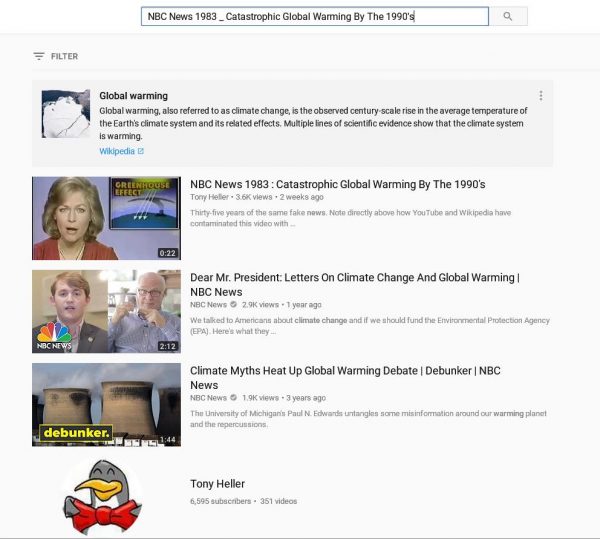600x539 pixels.
Task: Open Tony Heller channel under first video
Action: tap(209, 197)
